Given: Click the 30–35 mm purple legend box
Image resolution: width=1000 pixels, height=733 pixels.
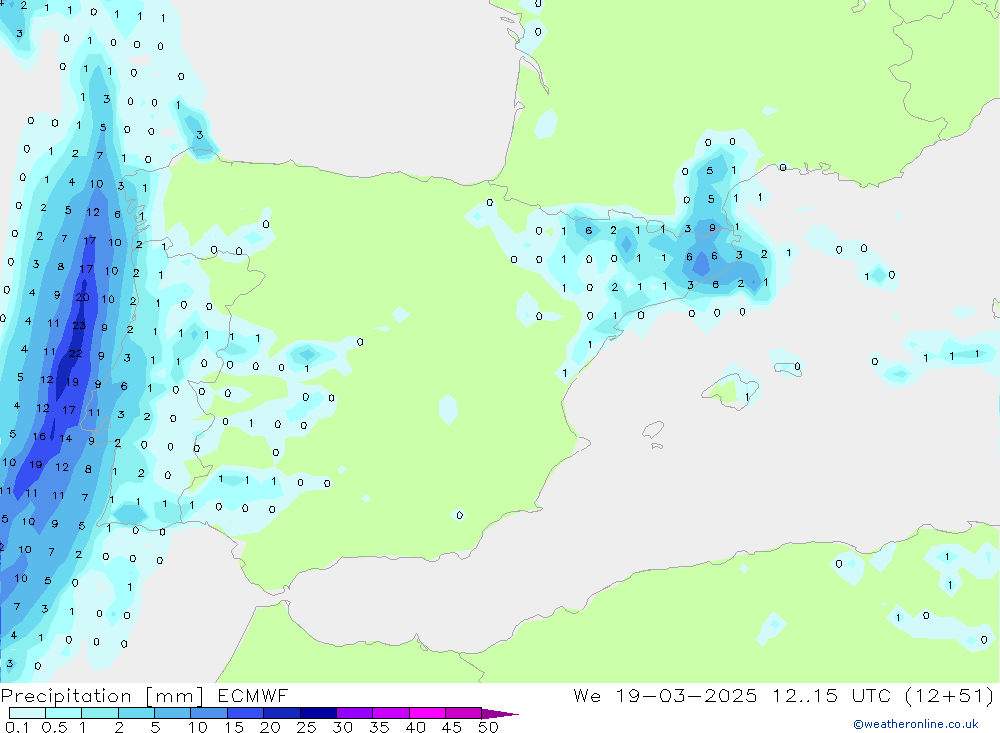Looking at the screenshot, I should coord(355,713).
